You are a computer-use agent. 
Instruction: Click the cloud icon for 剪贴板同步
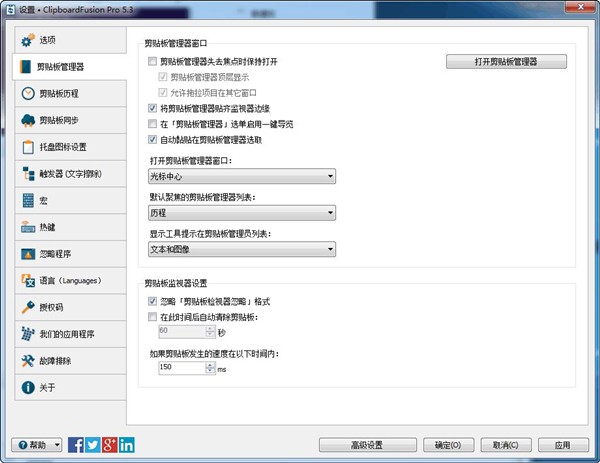click(x=28, y=120)
